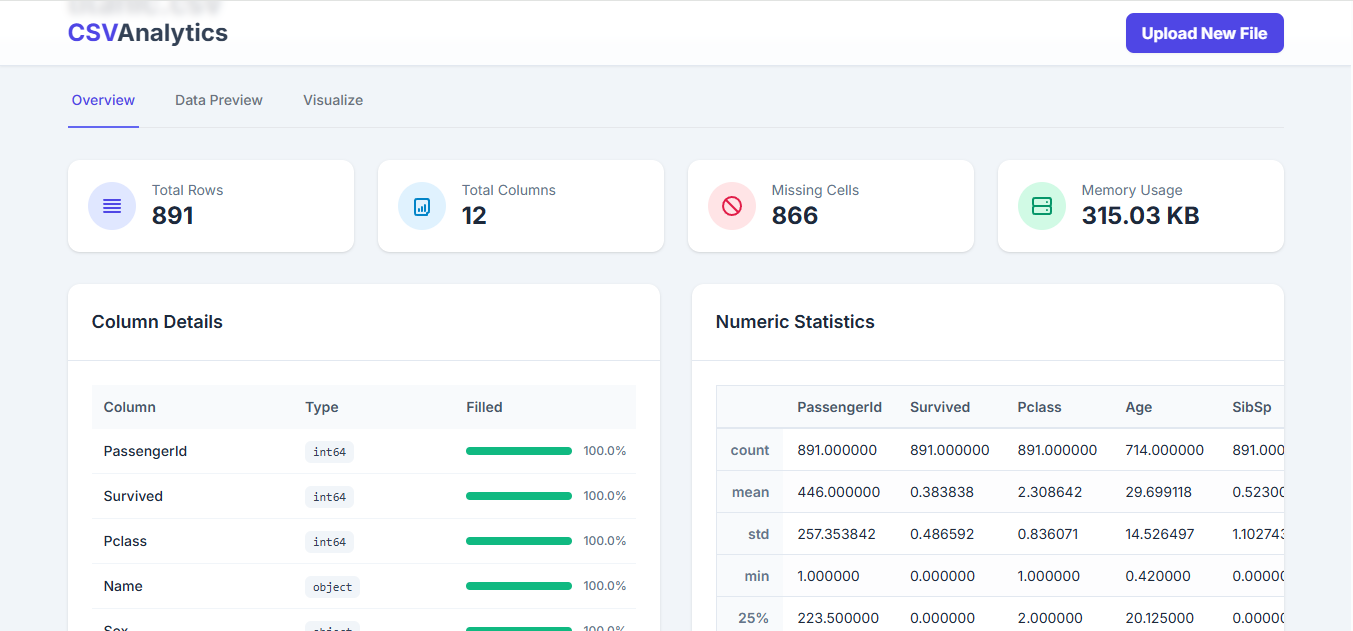Click the Age std value 14.526497
This screenshot has width=1353, height=631.
[1159, 534]
